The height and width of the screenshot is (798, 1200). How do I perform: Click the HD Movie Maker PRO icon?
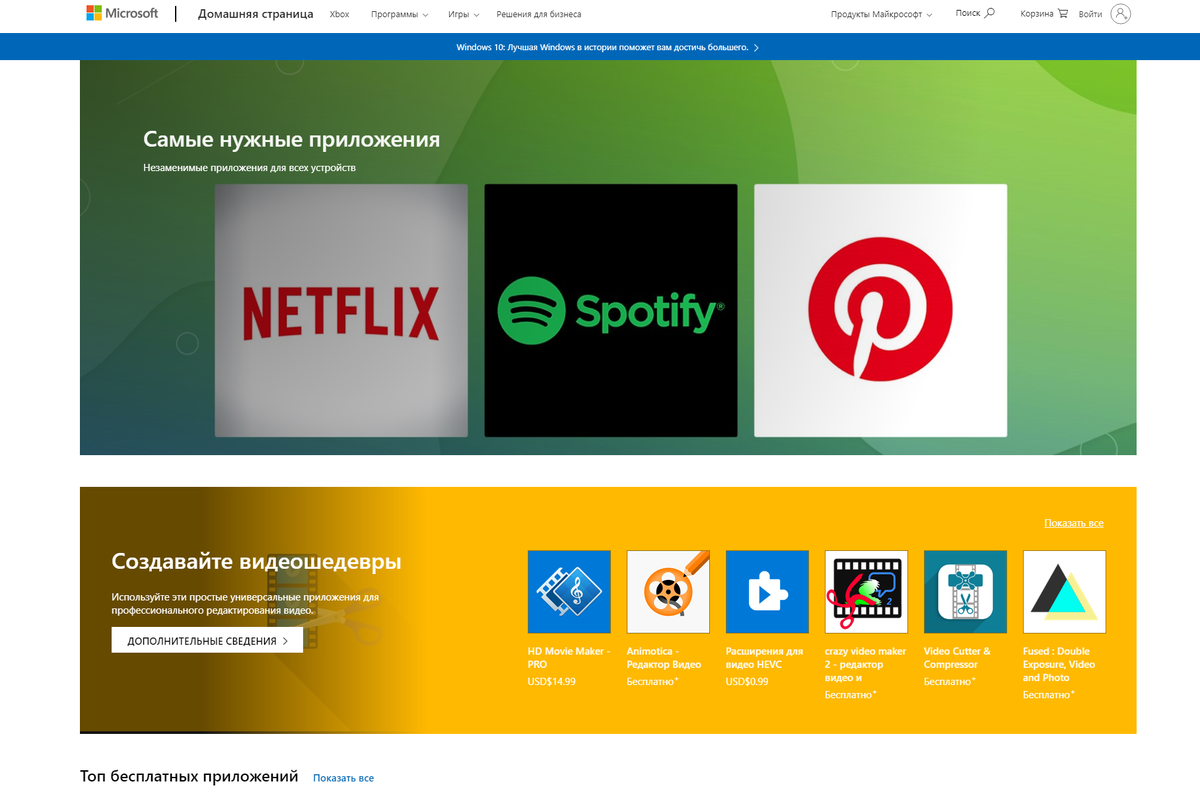(x=569, y=592)
